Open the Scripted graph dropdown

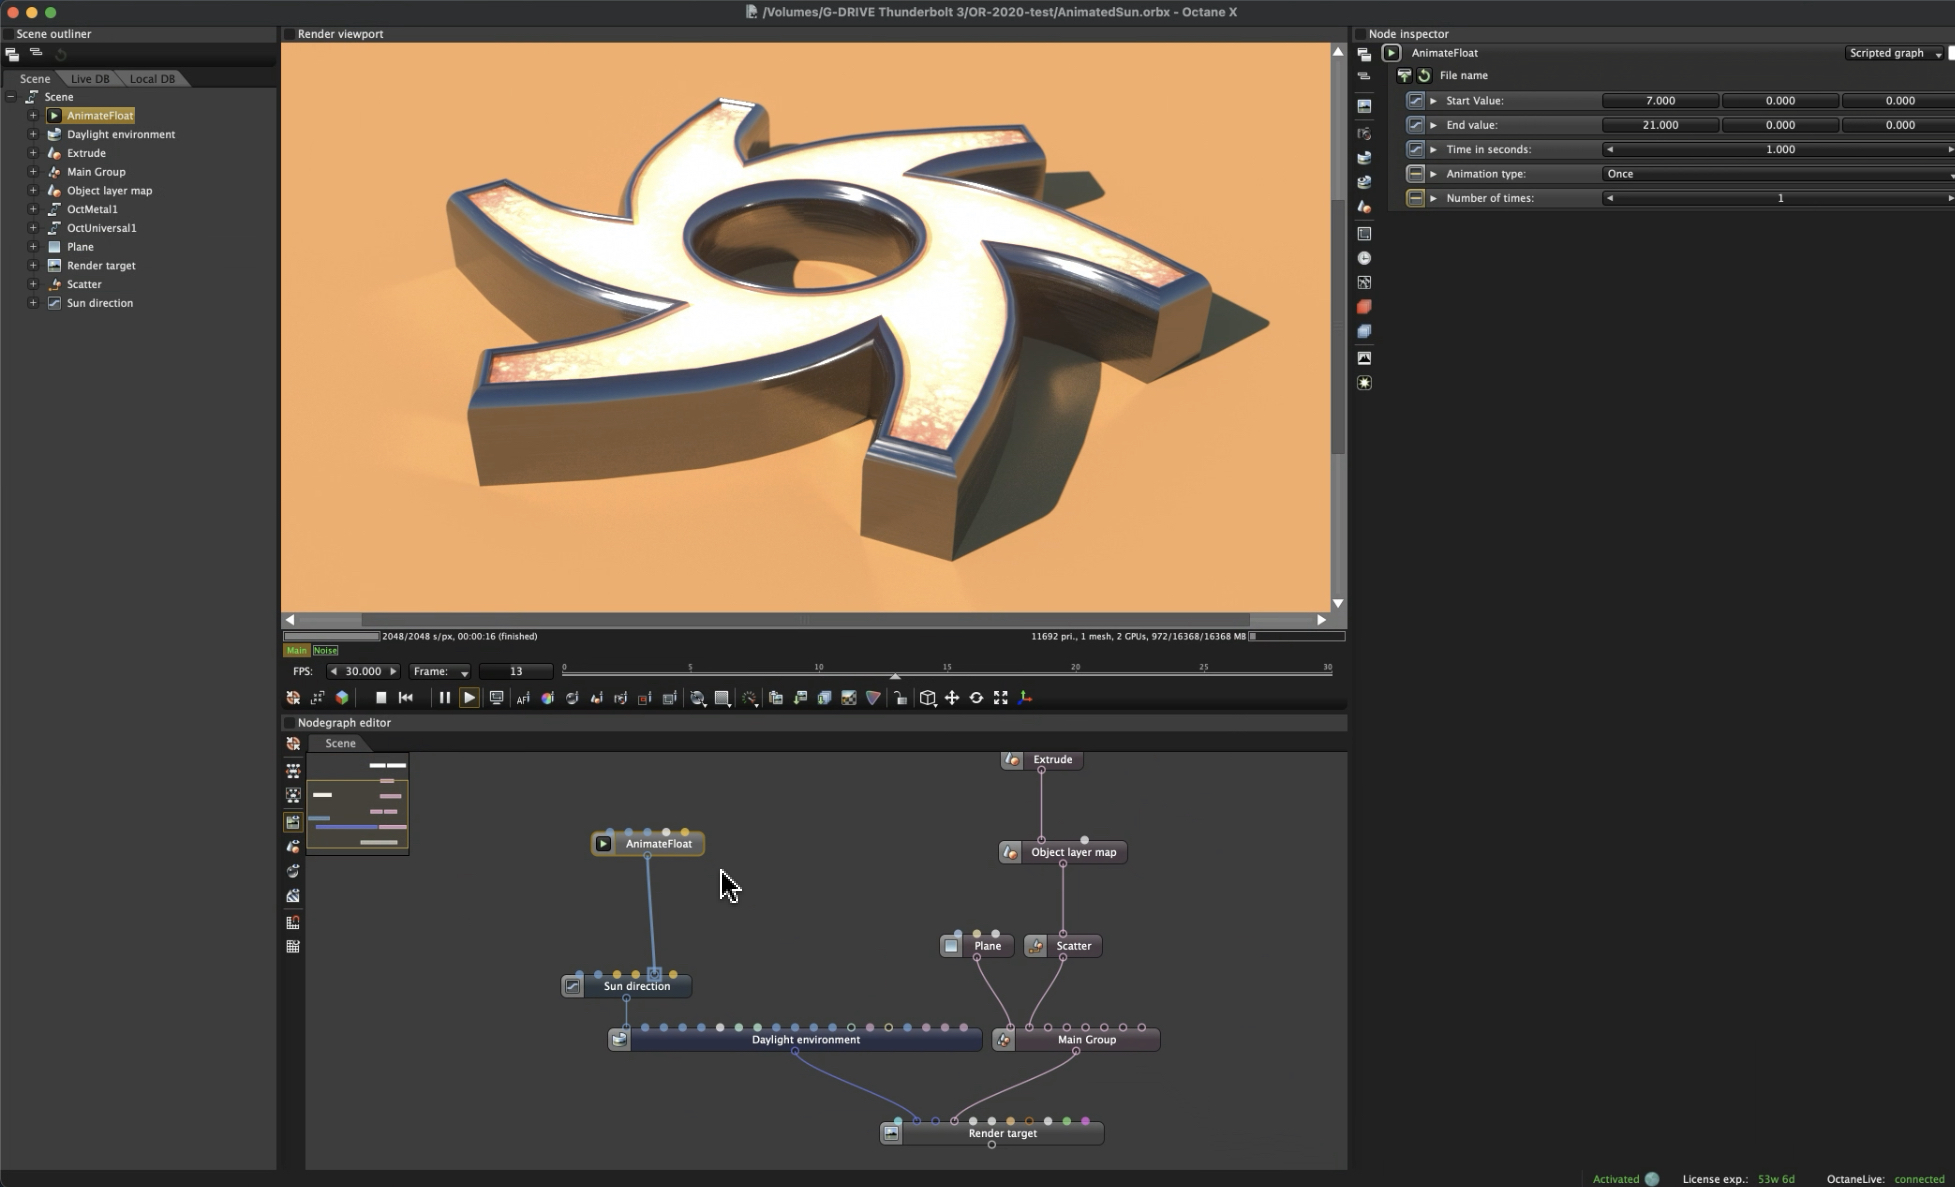click(1894, 53)
